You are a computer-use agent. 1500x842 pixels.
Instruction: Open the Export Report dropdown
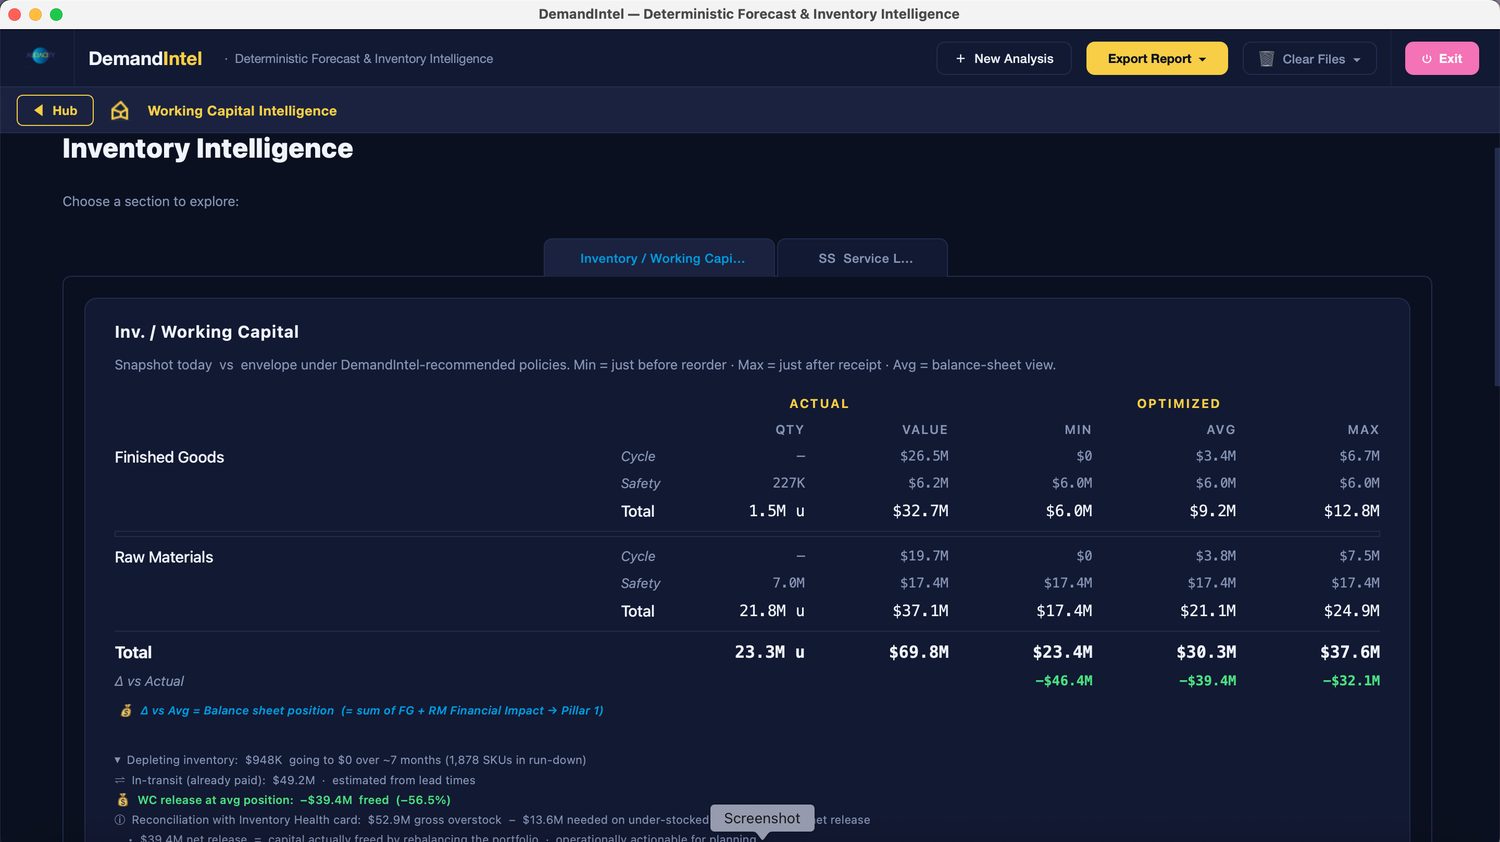click(x=1156, y=59)
